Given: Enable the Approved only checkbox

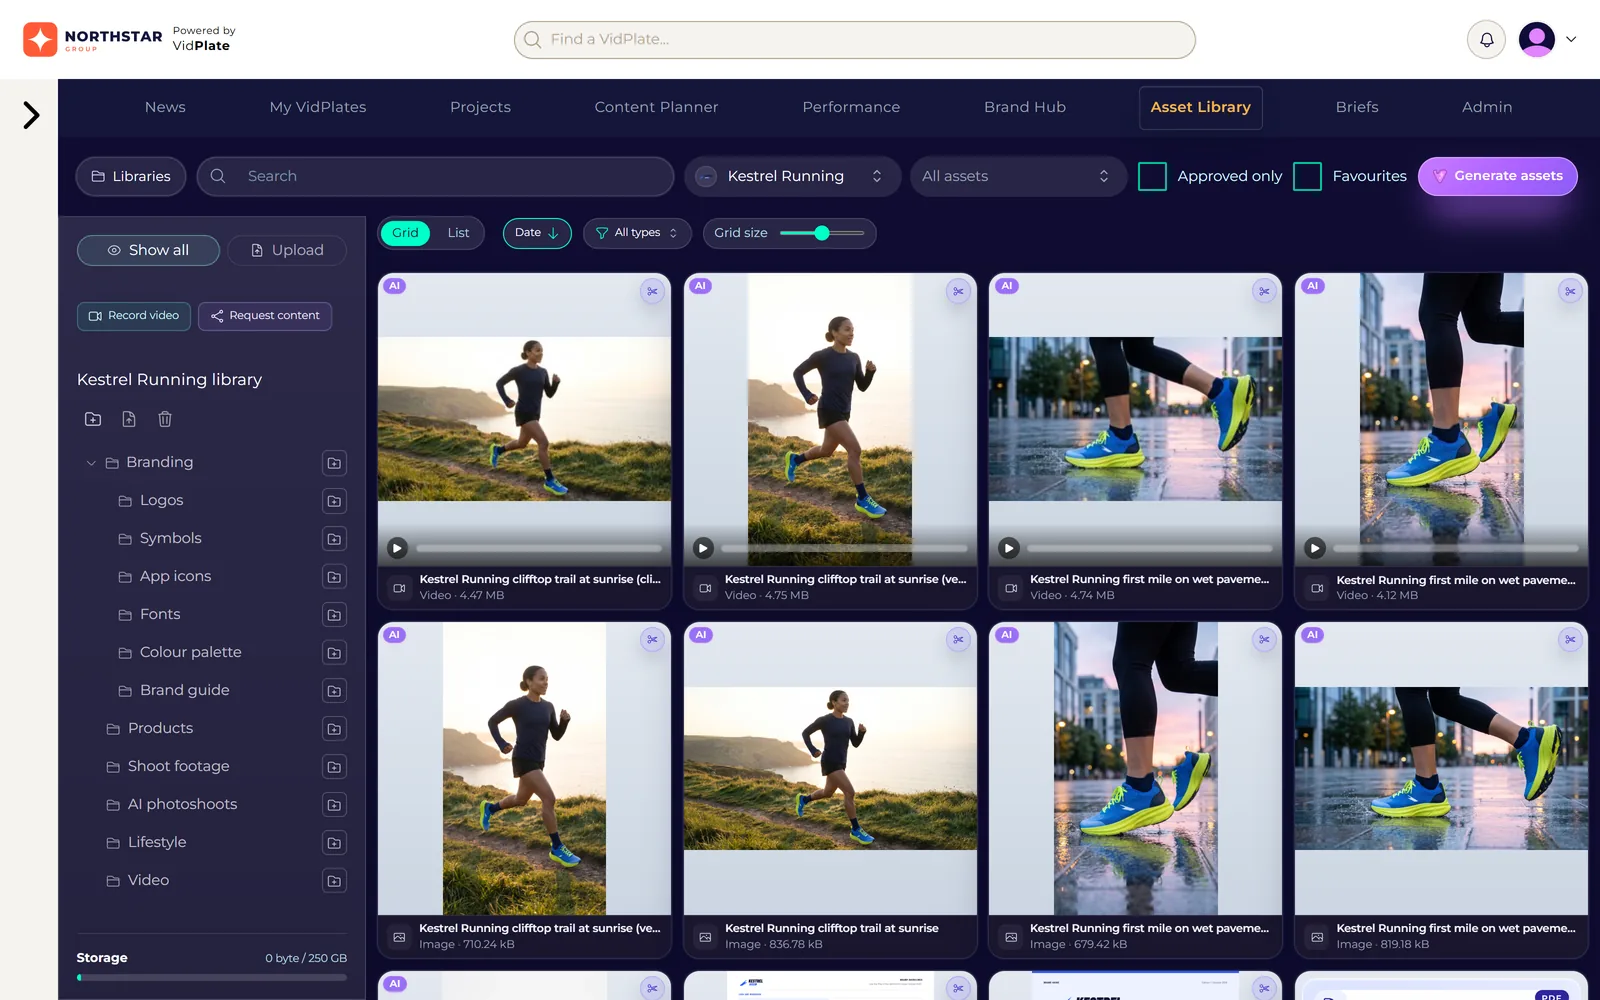Looking at the screenshot, I should (x=1152, y=176).
